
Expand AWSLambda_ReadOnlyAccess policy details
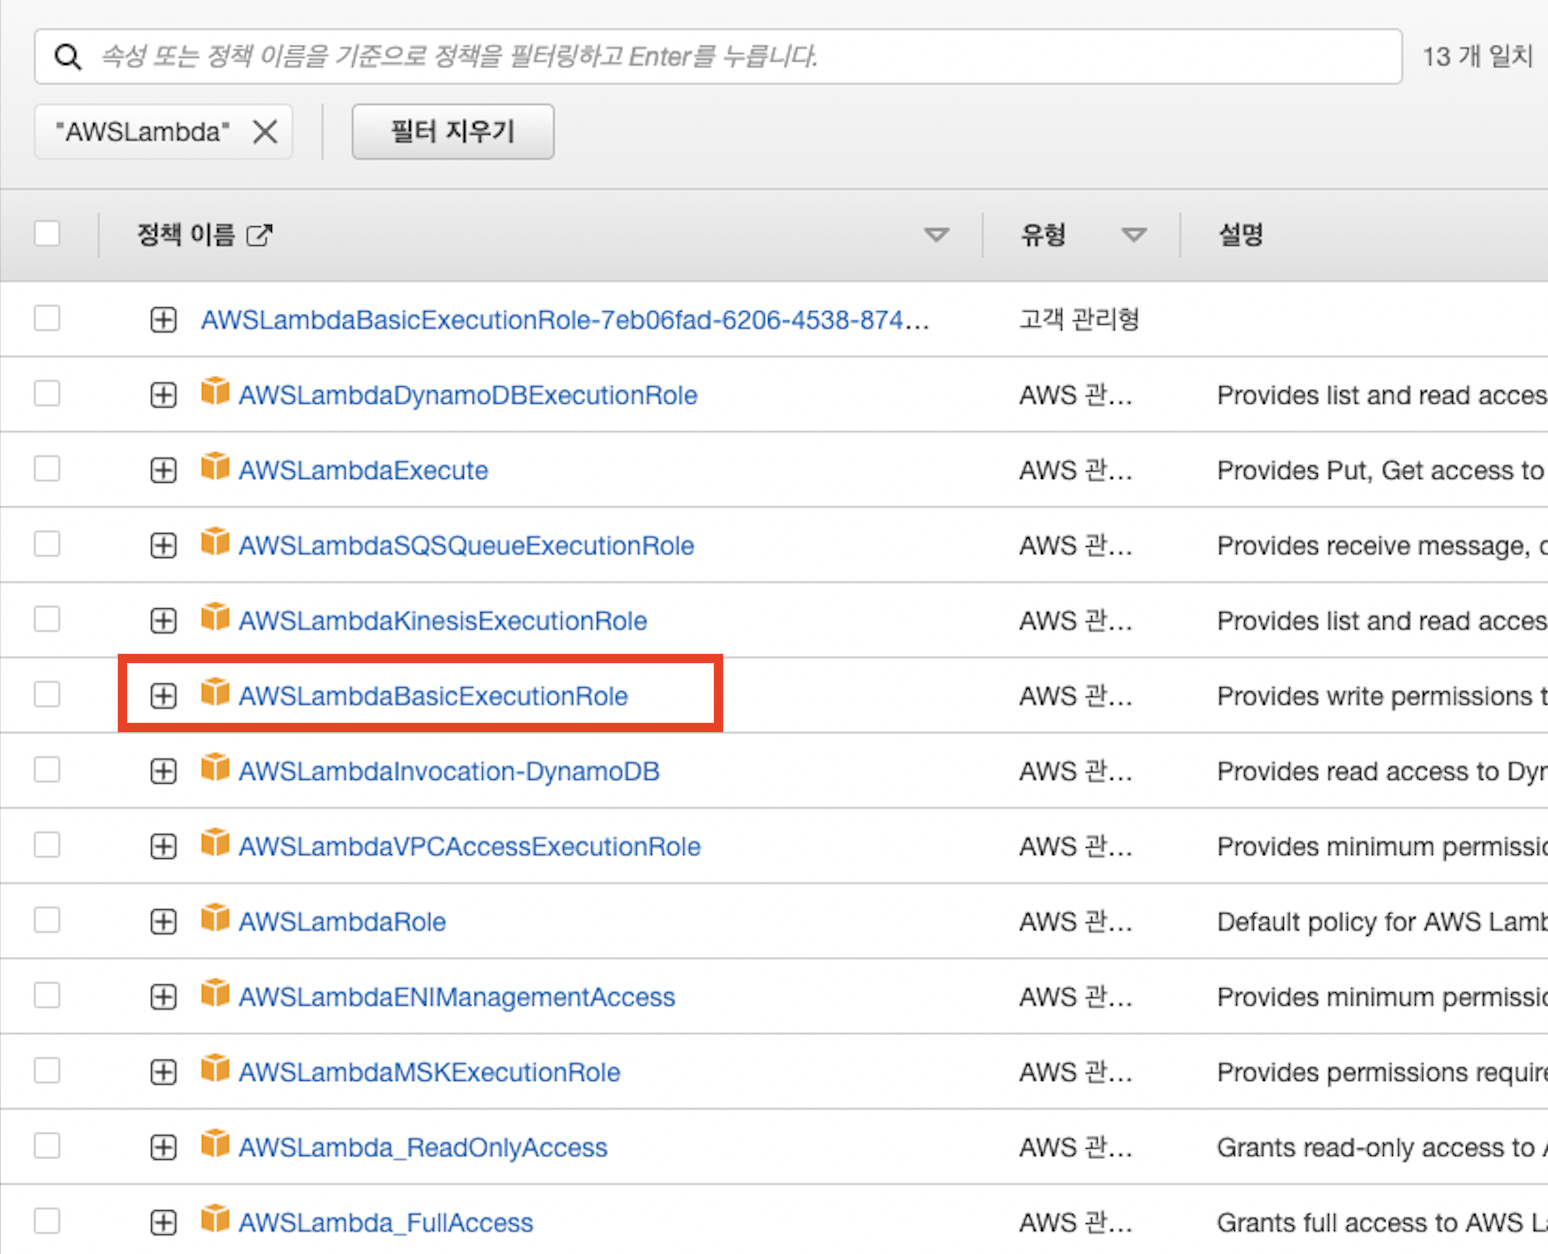[163, 1148]
